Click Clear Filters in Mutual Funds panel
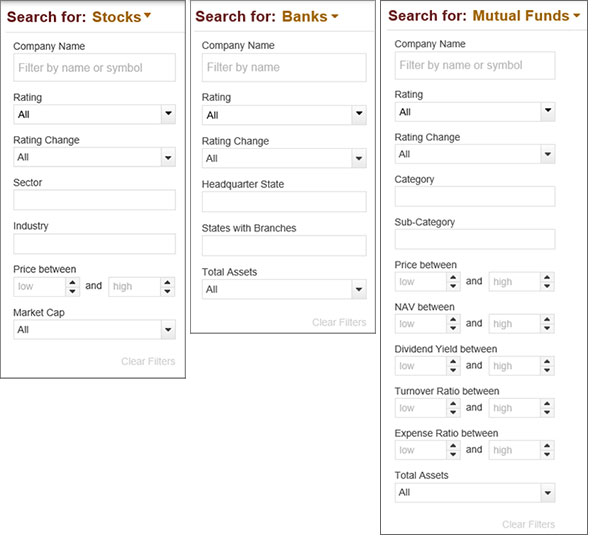This screenshot has height=545, width=600. click(528, 524)
